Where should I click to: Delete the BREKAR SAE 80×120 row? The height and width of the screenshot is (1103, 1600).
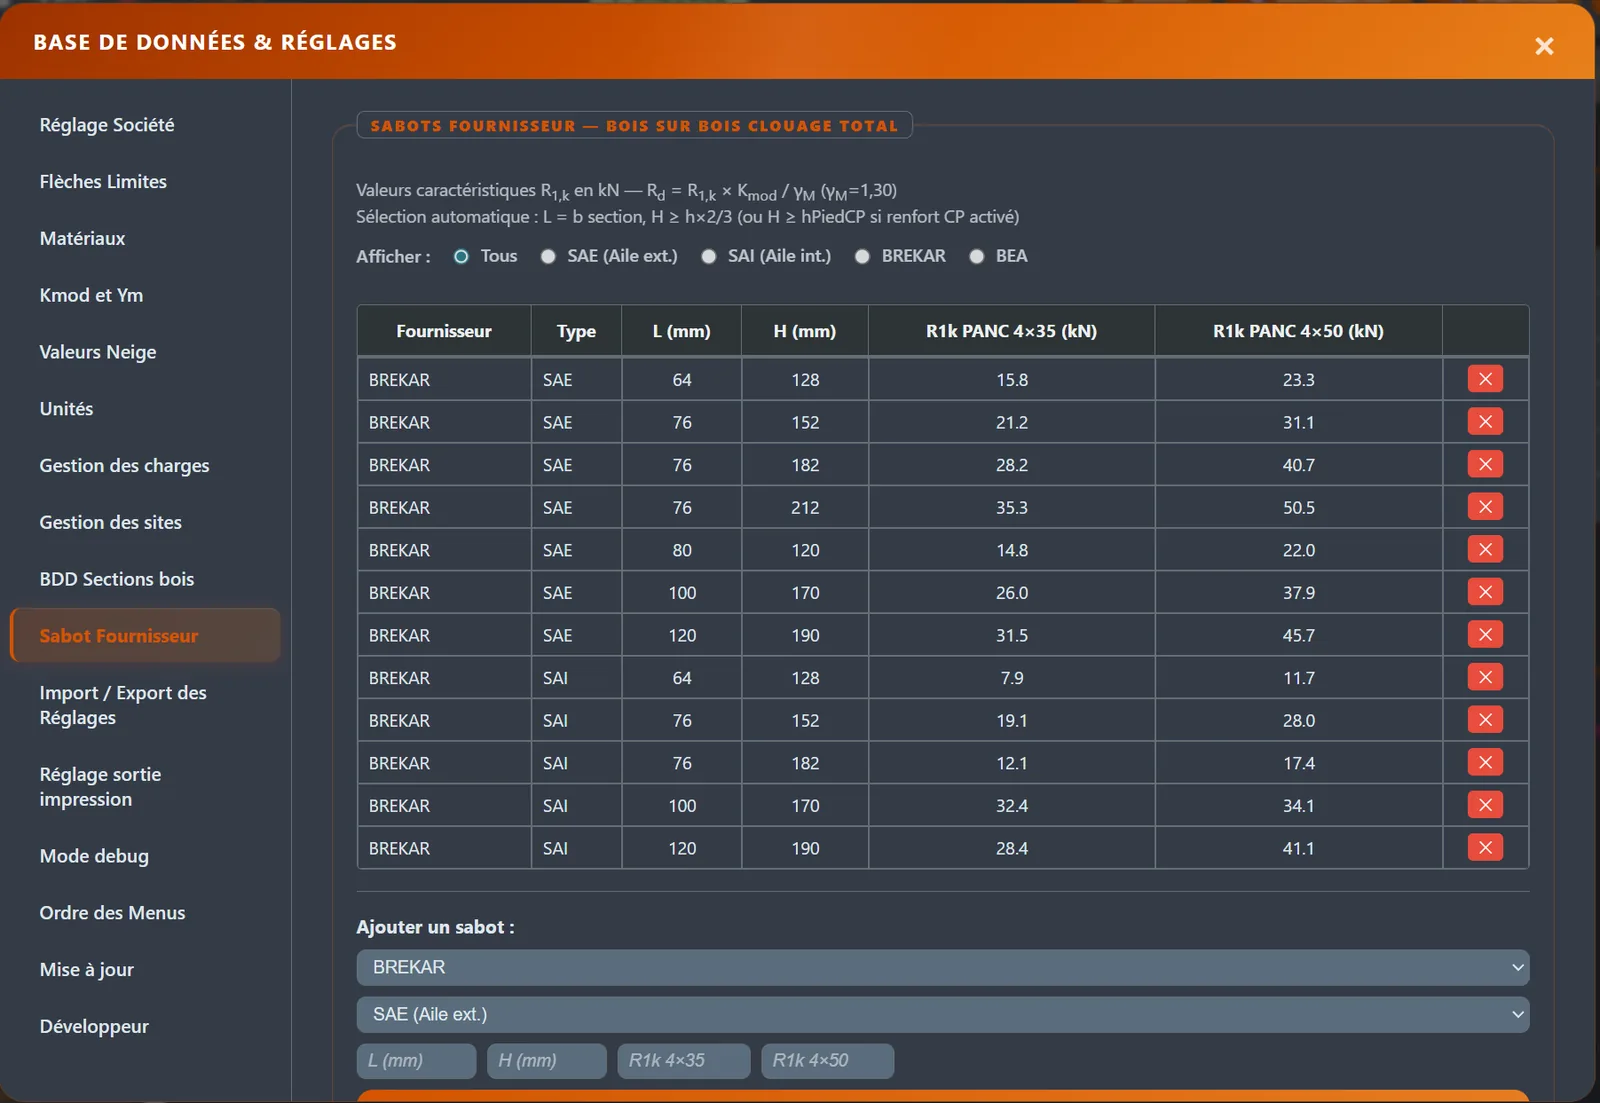coord(1485,549)
